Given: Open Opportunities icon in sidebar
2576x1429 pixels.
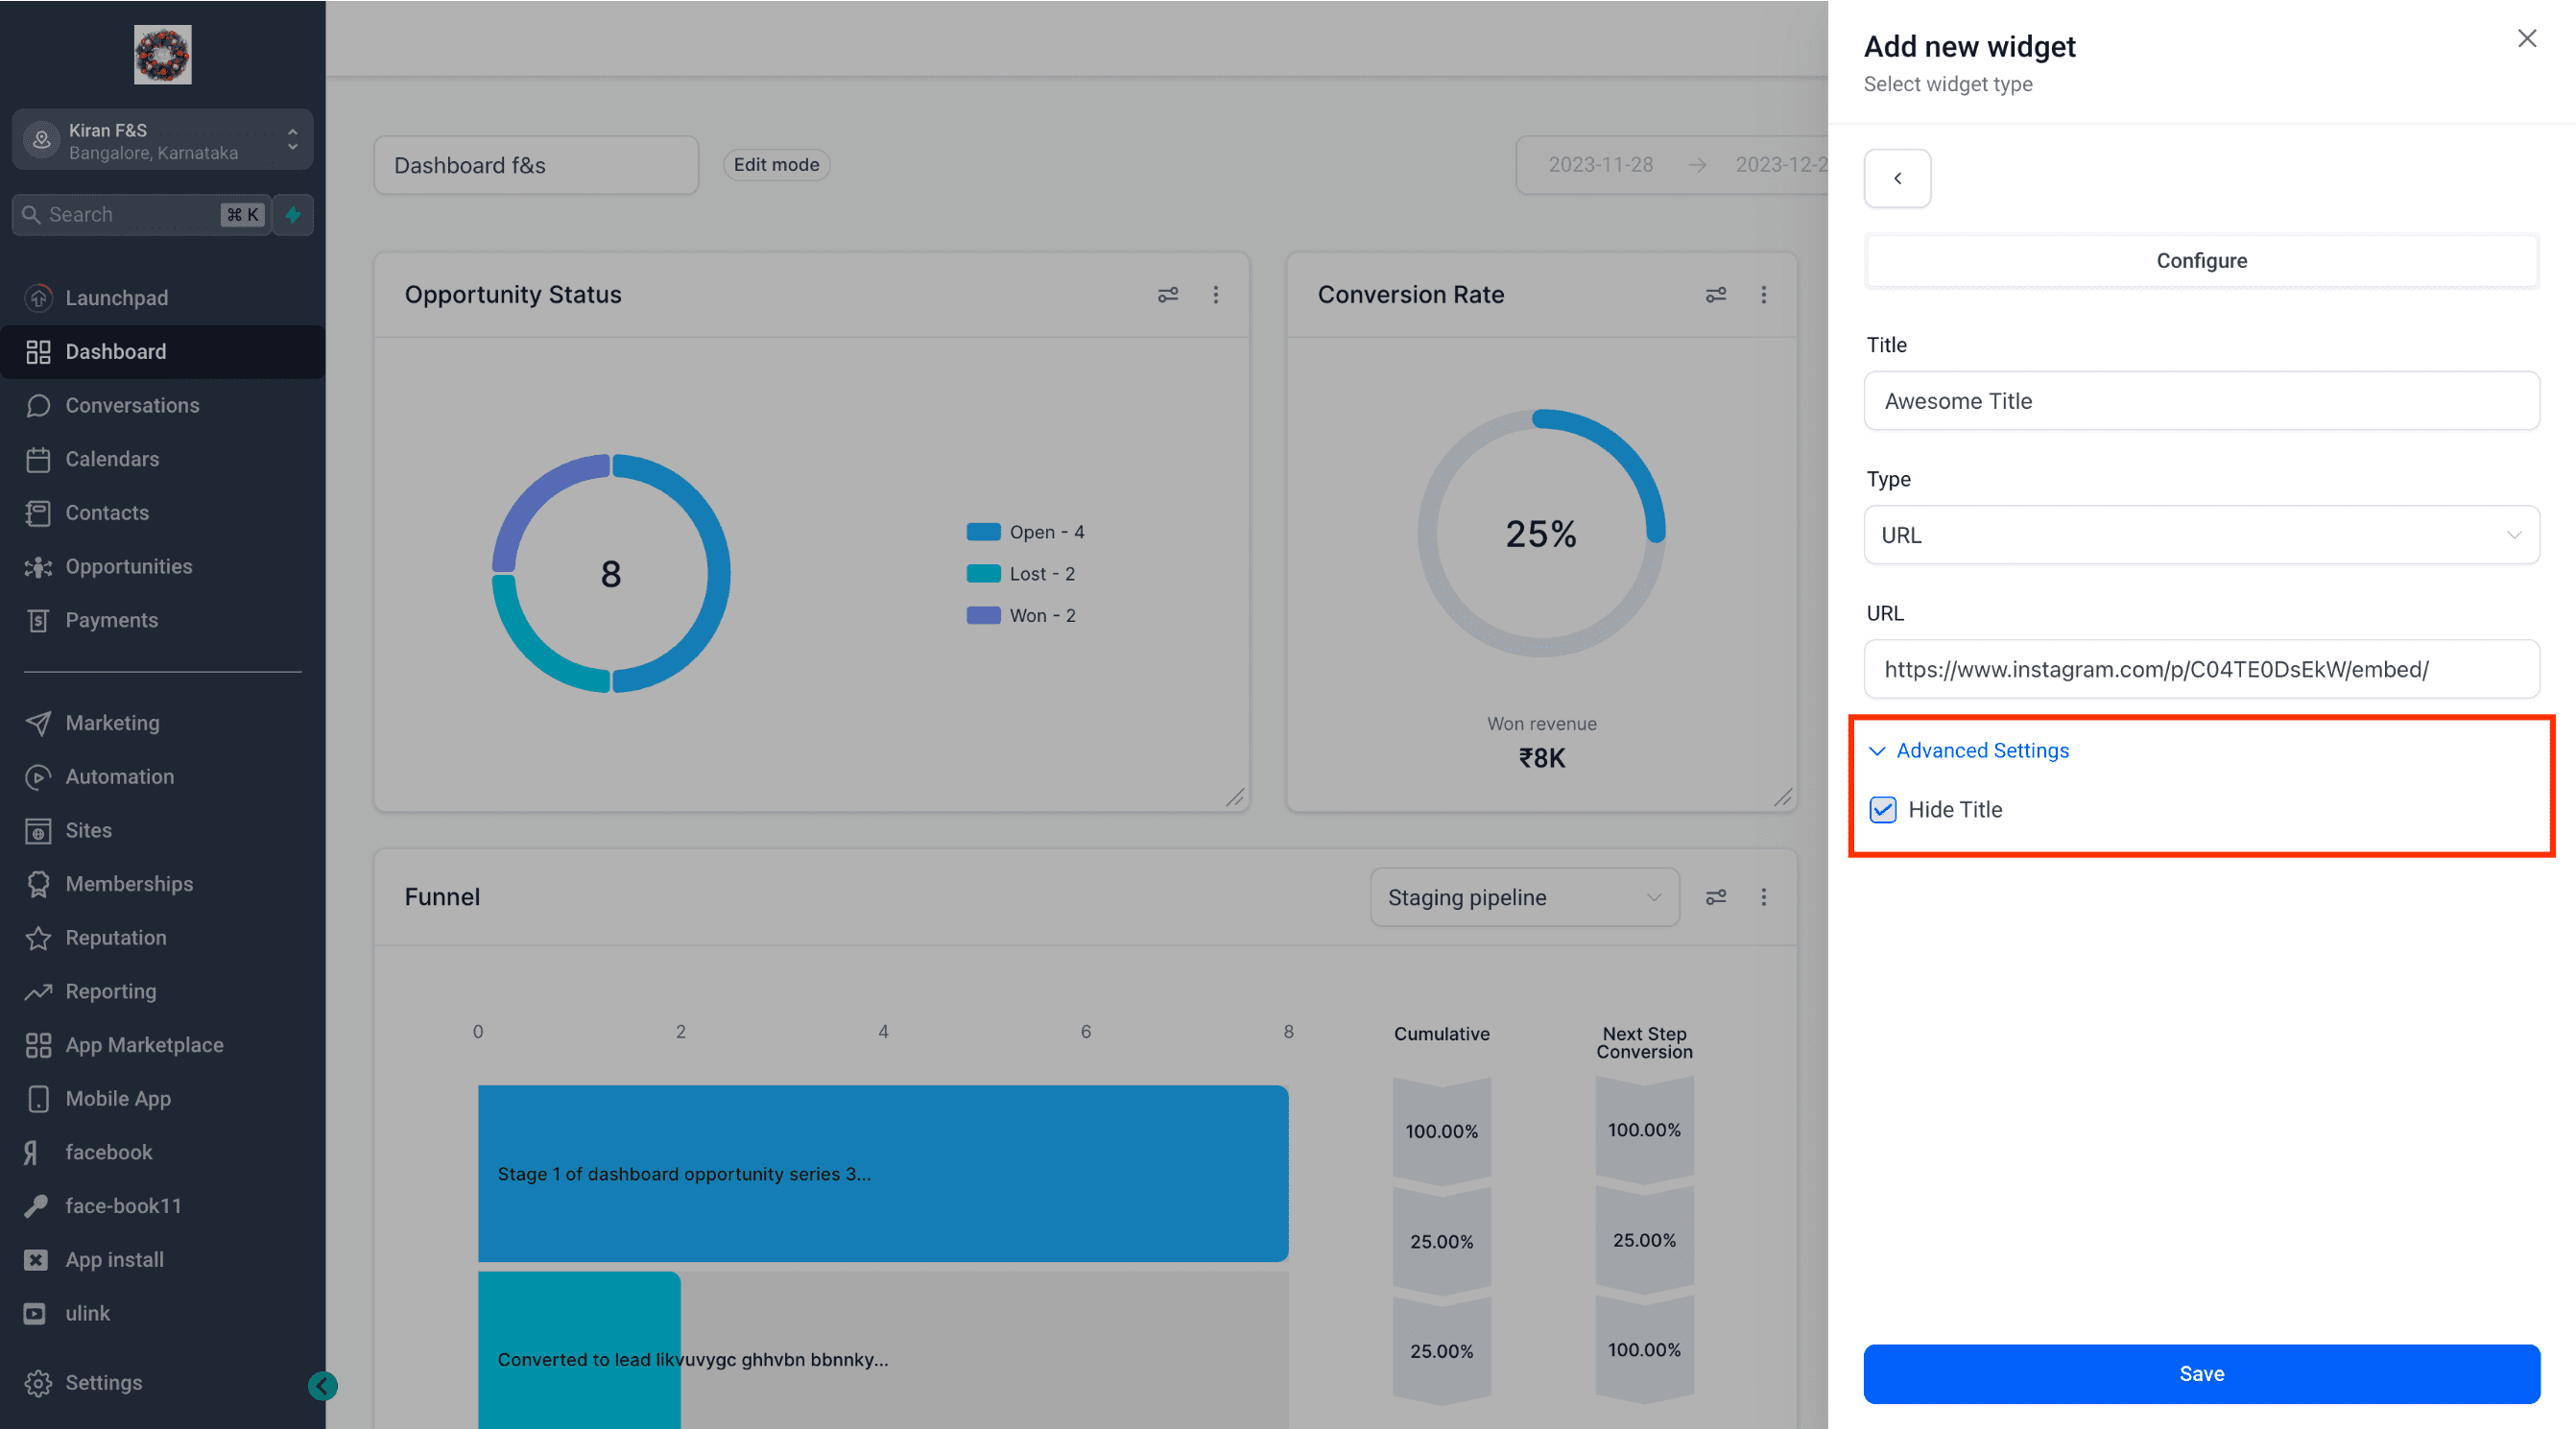Looking at the screenshot, I should 38,566.
